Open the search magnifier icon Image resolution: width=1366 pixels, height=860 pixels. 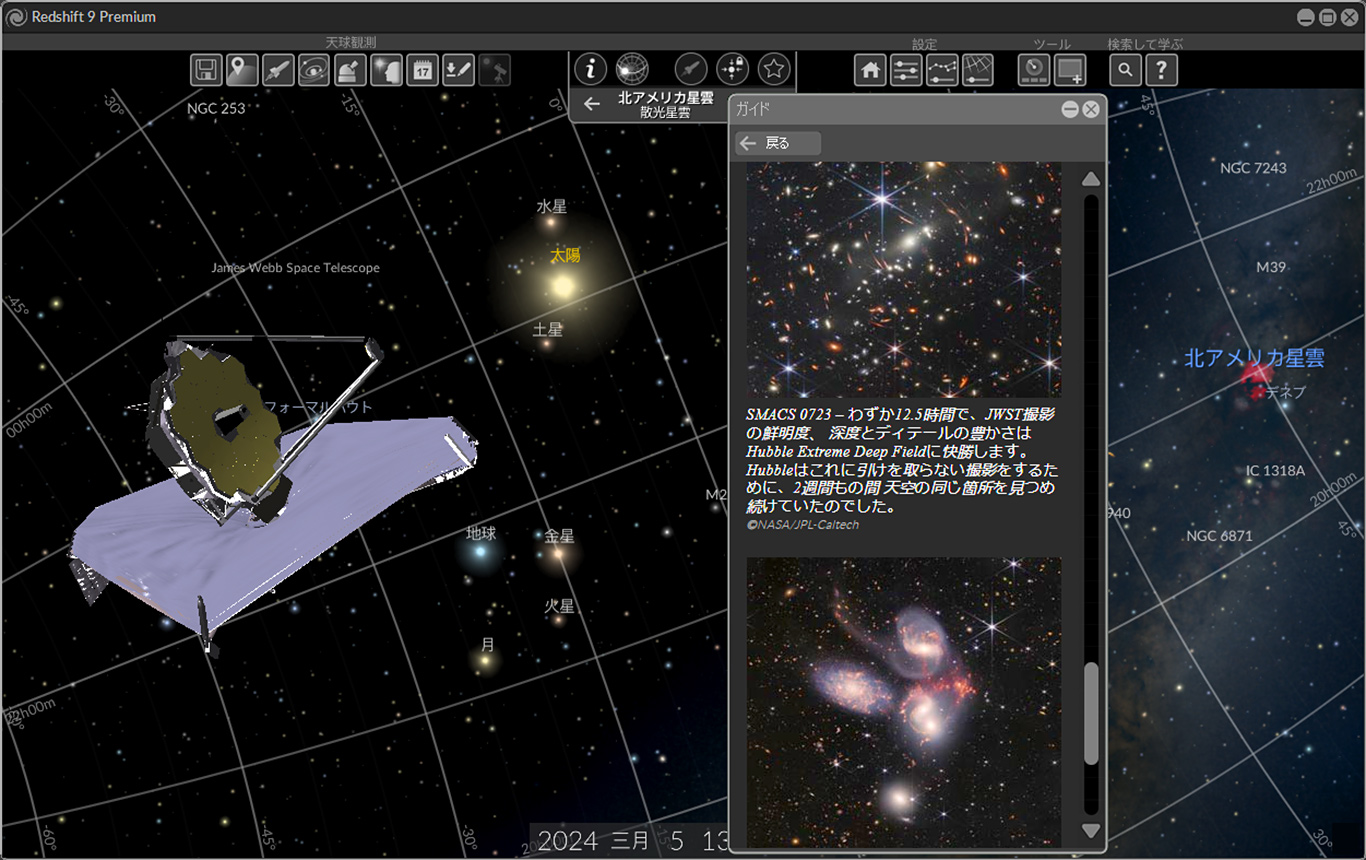[x=1126, y=70]
